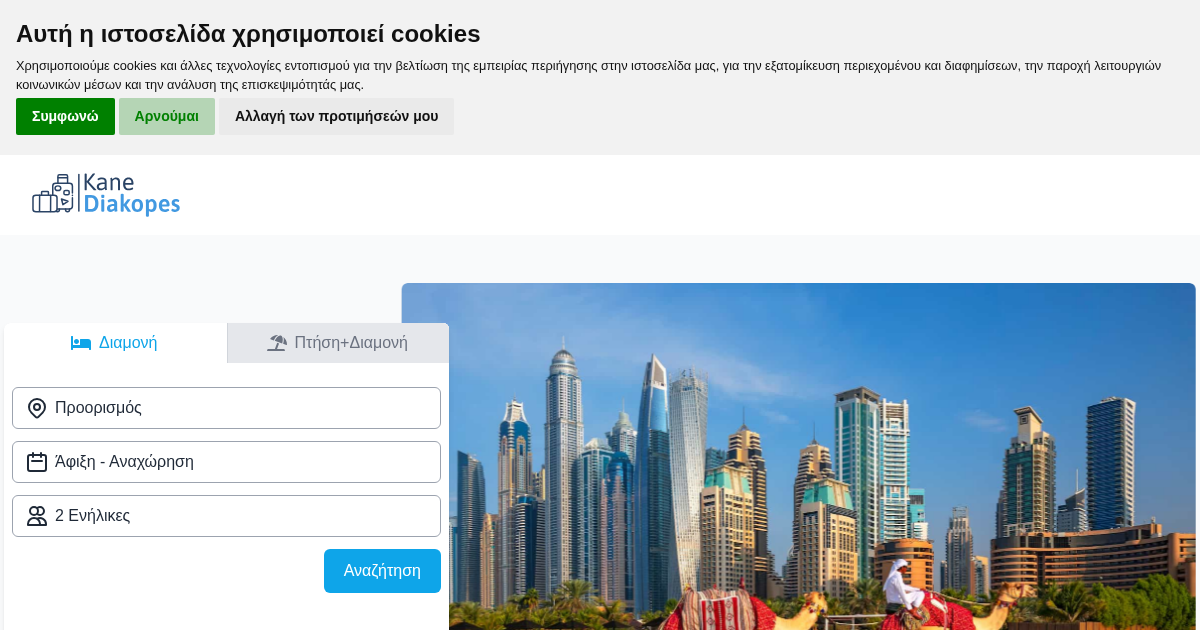Expand the 2 Ενήλικες guests selector
This screenshot has width=1200, height=630.
(x=226, y=516)
